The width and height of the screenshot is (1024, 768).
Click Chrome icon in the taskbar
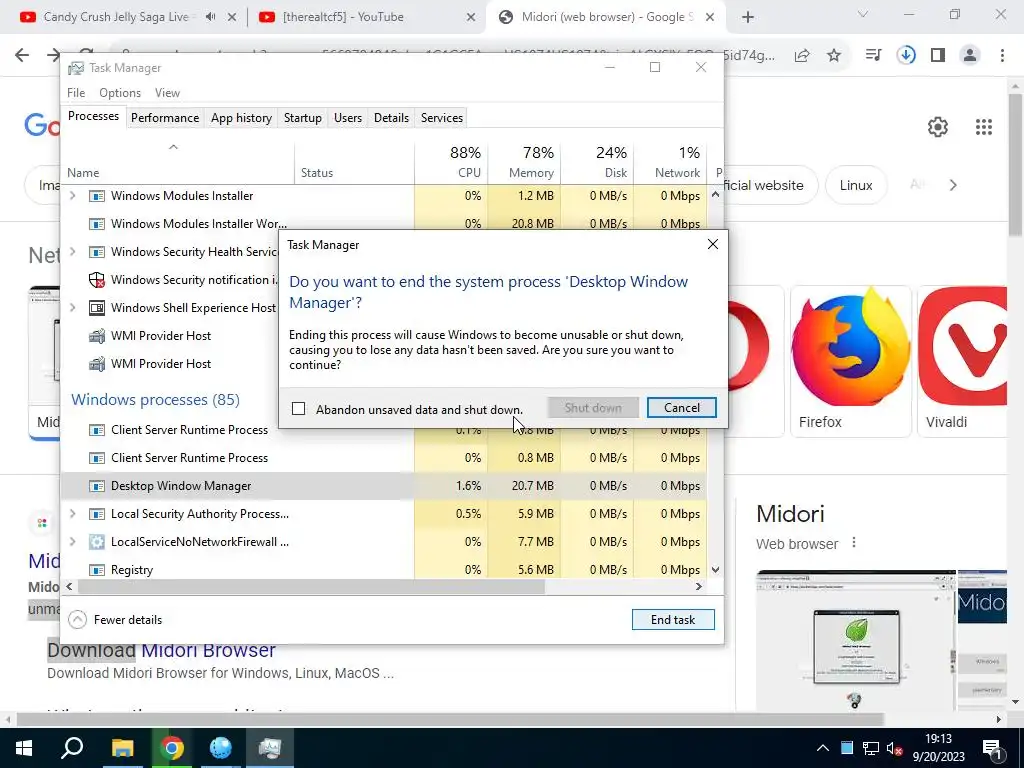[172, 748]
